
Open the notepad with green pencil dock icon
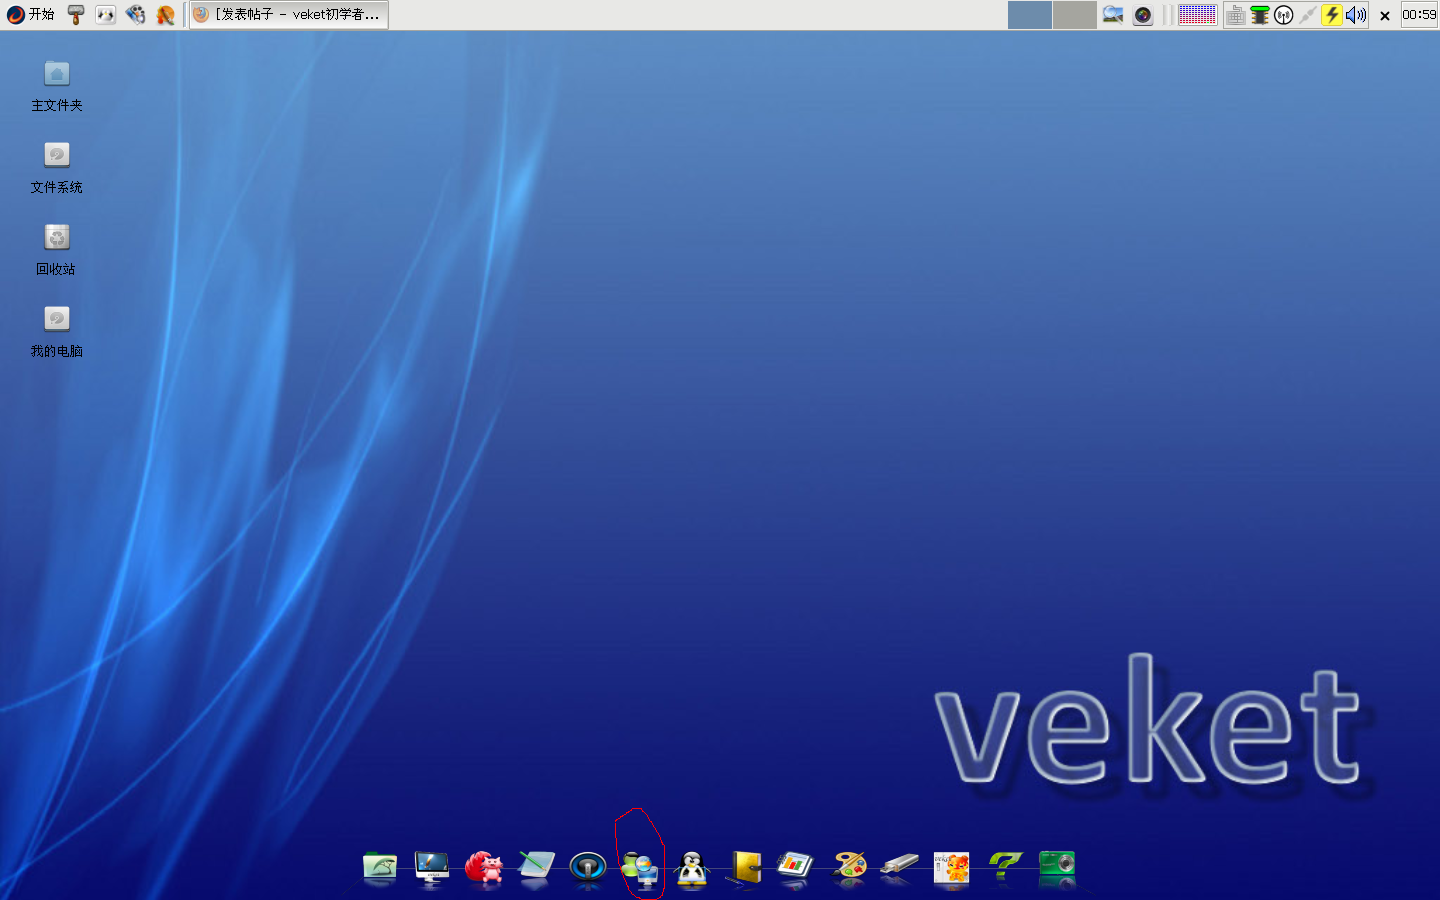(536, 867)
